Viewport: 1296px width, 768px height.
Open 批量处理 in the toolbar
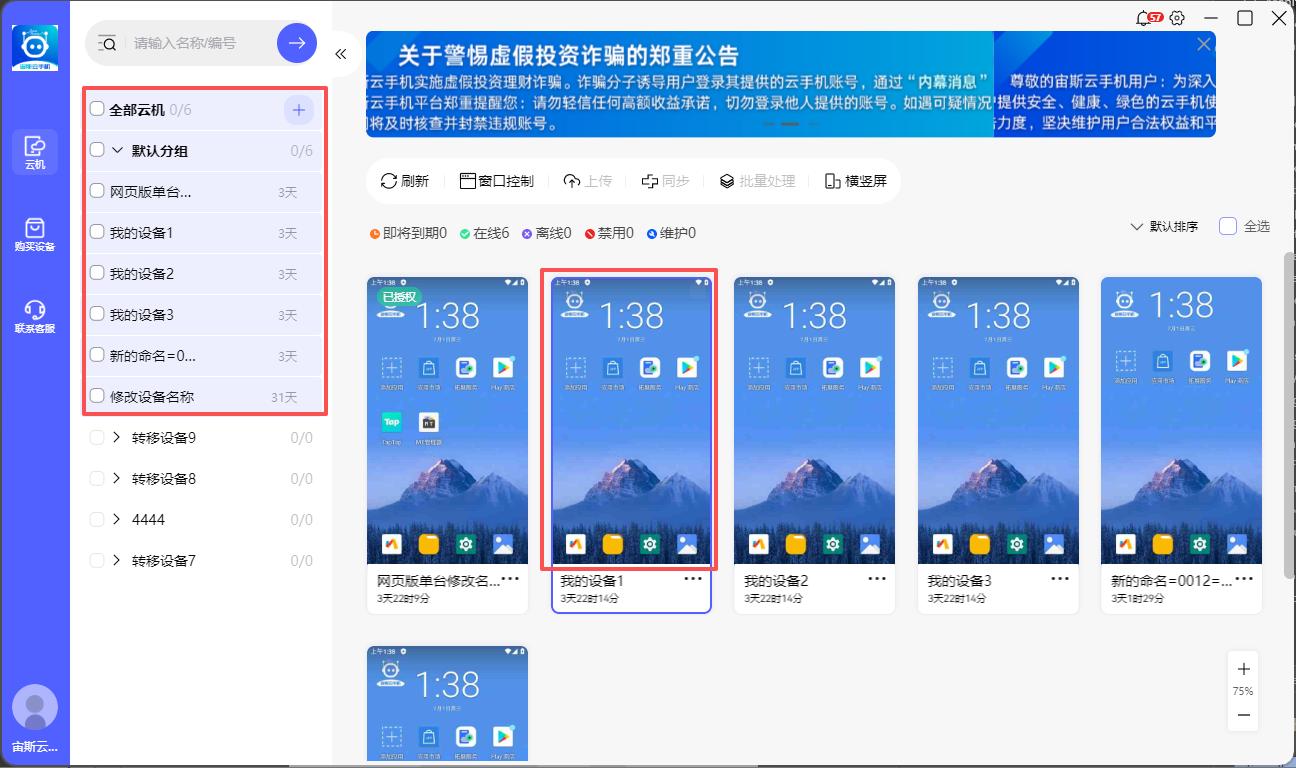[x=757, y=181]
